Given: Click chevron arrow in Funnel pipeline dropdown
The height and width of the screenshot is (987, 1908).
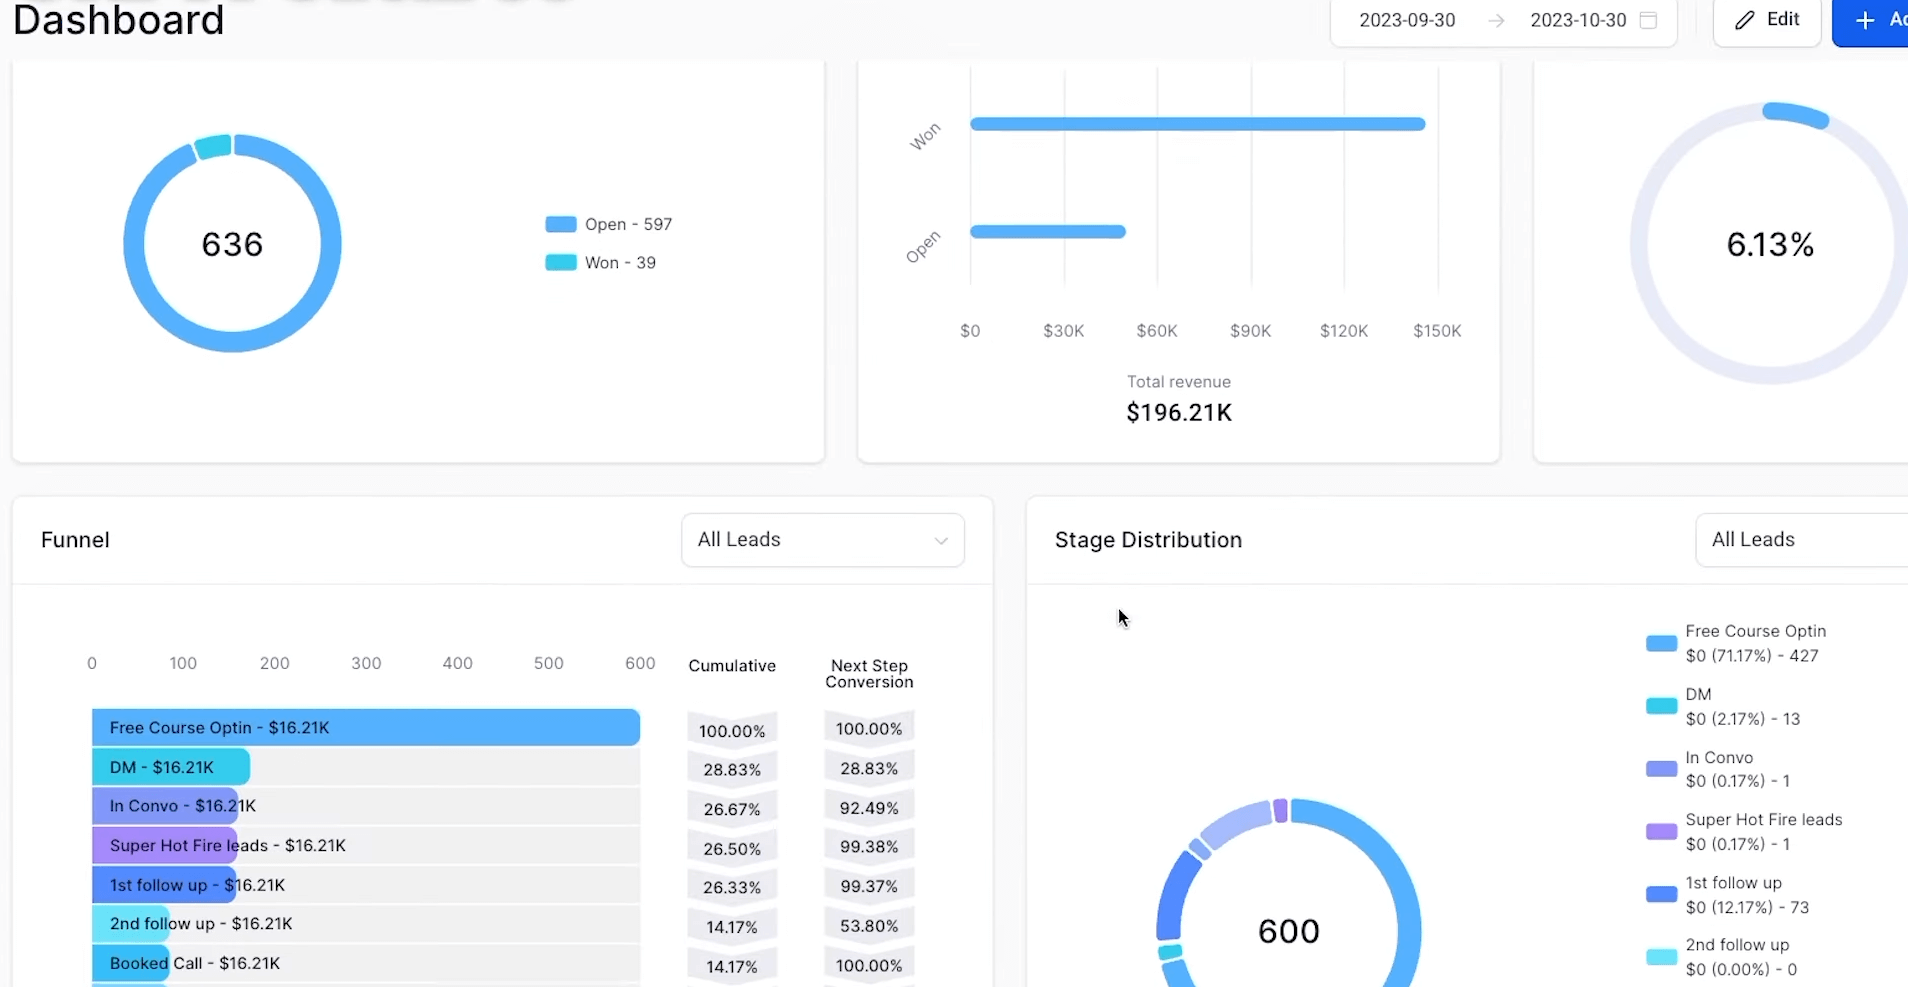Looking at the screenshot, I should click(x=941, y=541).
